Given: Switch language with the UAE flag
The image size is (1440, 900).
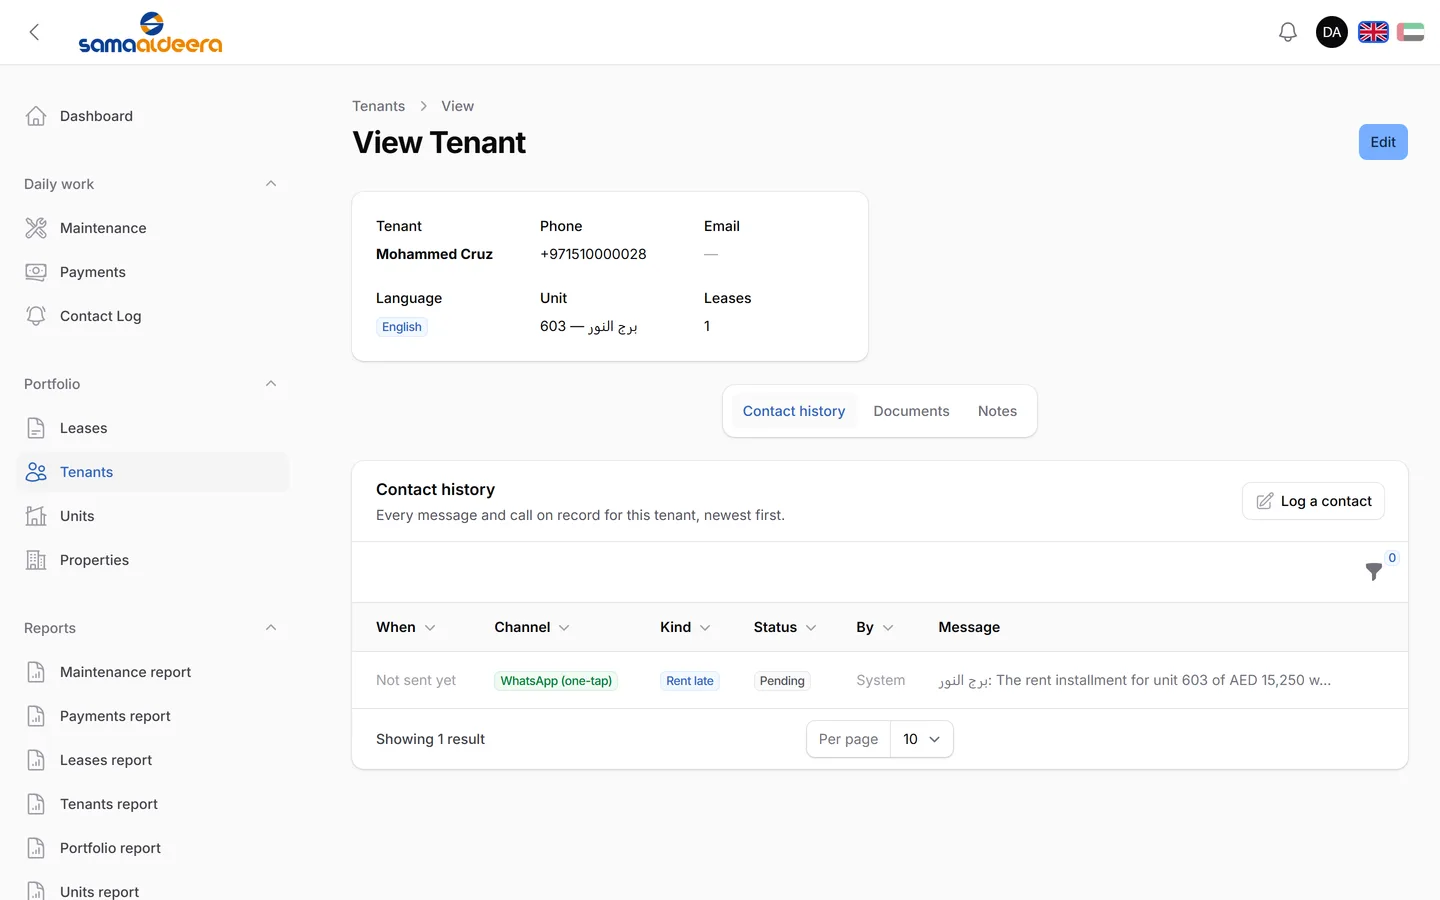Looking at the screenshot, I should click(x=1410, y=32).
